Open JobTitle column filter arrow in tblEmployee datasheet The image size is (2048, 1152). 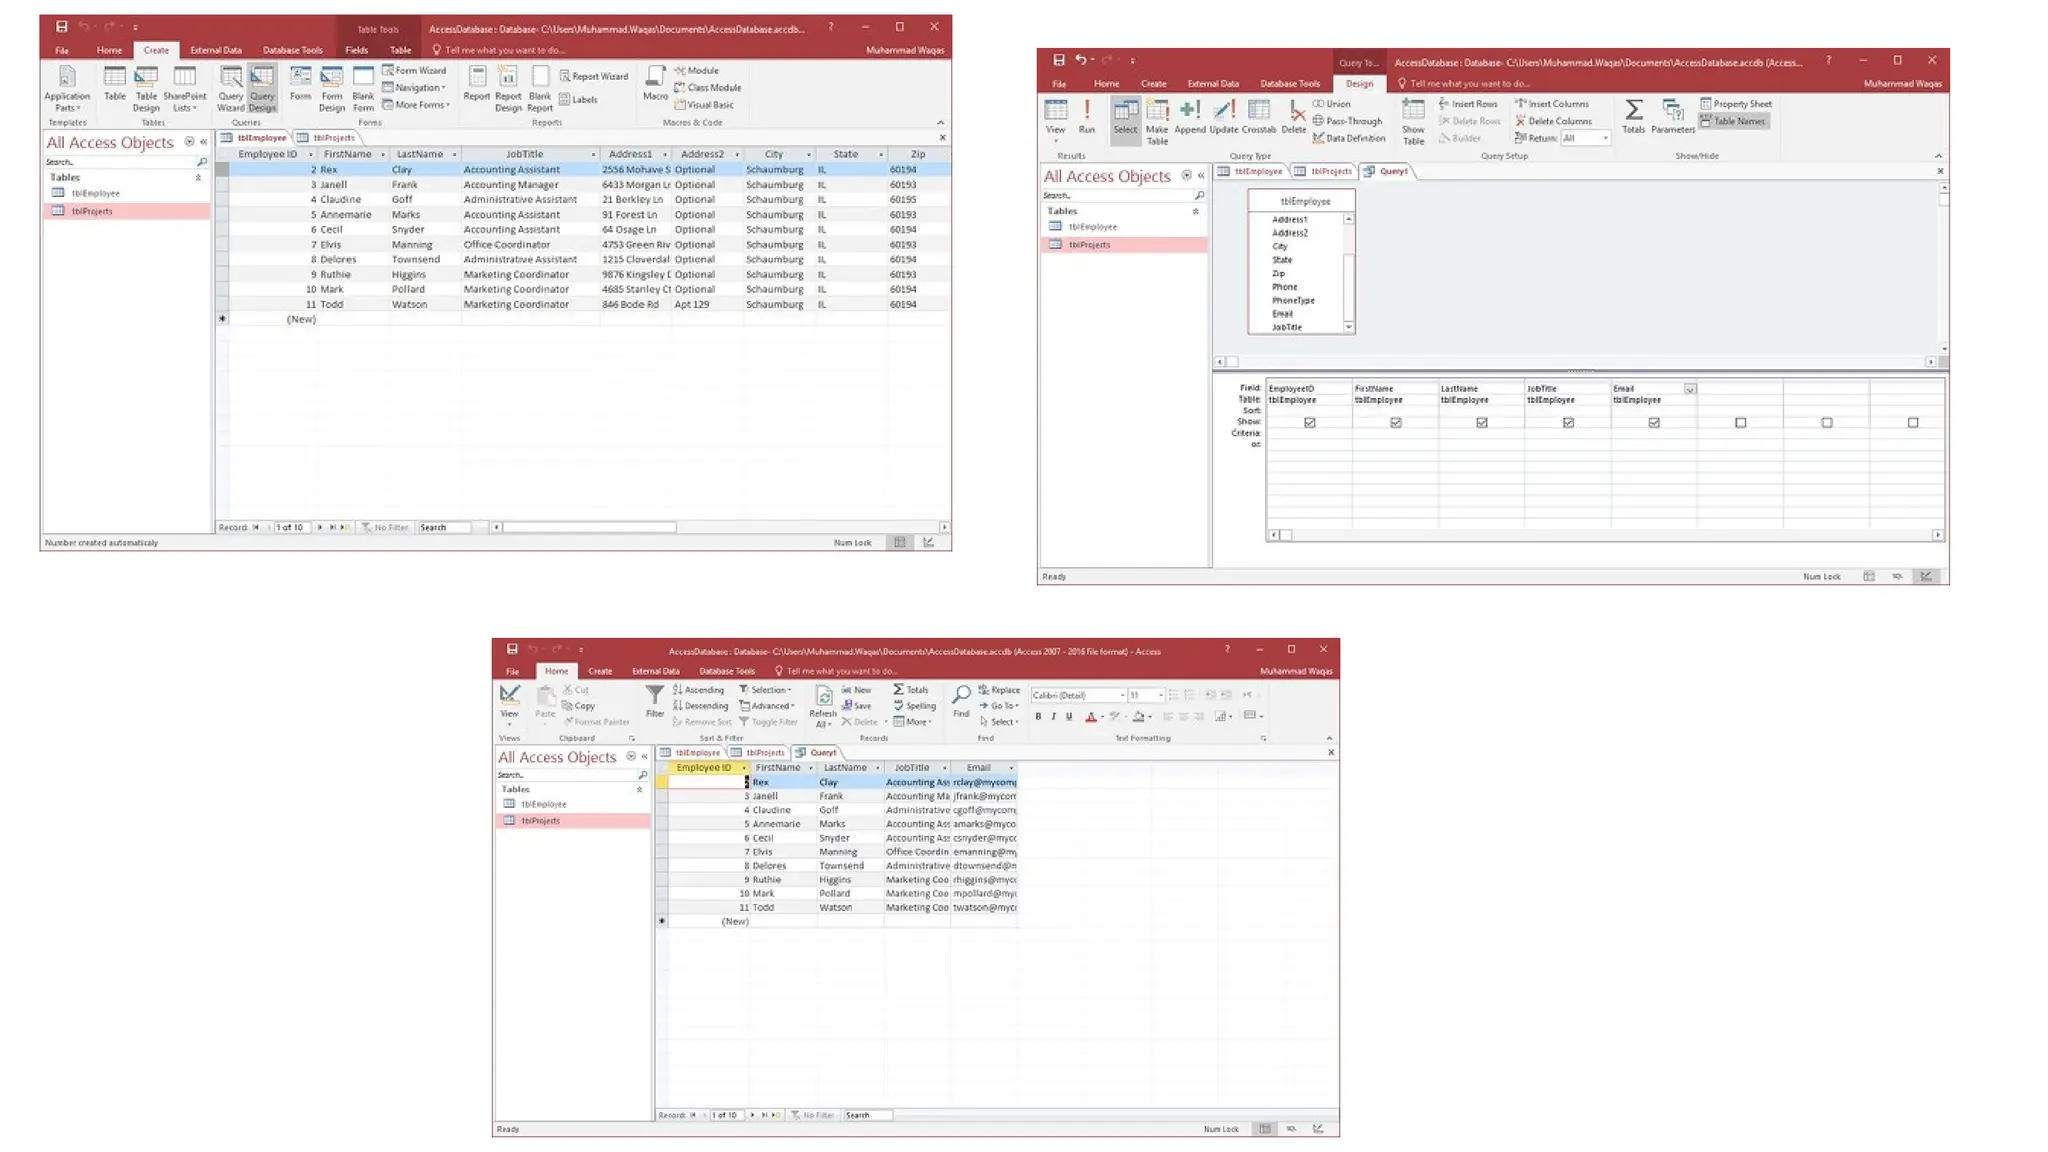(x=593, y=155)
